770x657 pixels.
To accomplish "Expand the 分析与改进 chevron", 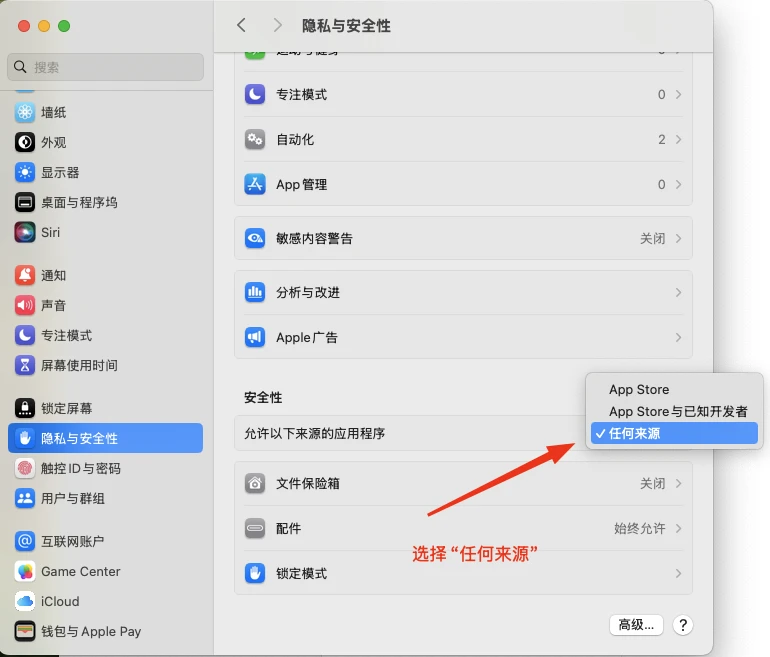I will tap(678, 293).
